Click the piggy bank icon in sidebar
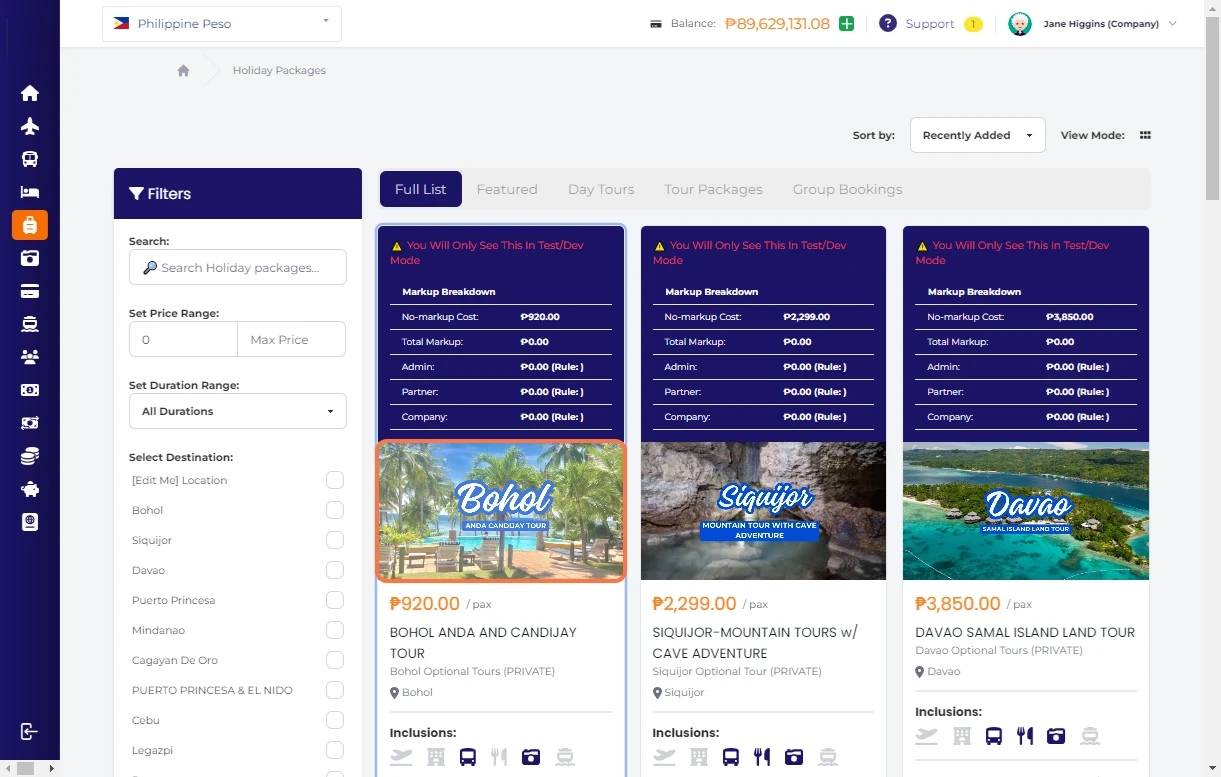Screen dimensions: 1221x777 point(30,489)
